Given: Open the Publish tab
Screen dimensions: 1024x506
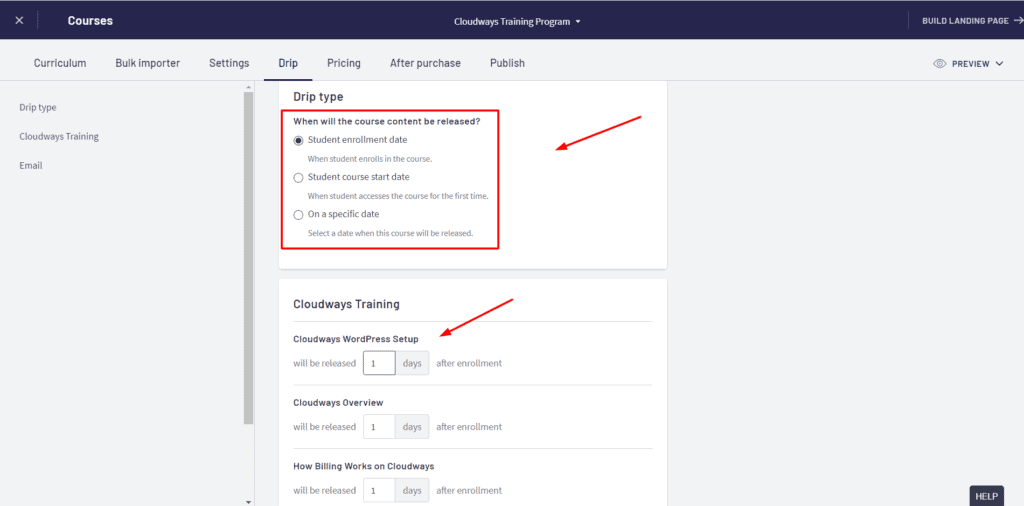Looking at the screenshot, I should click(x=507, y=63).
